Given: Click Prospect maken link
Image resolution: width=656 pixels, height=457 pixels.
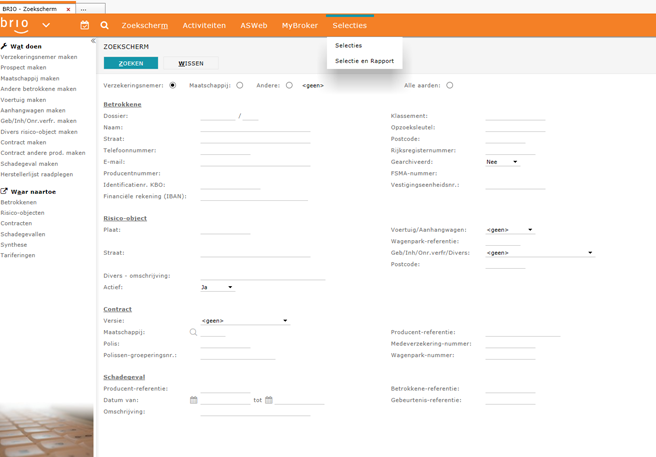Looking at the screenshot, I should pyautogui.click(x=23, y=67).
